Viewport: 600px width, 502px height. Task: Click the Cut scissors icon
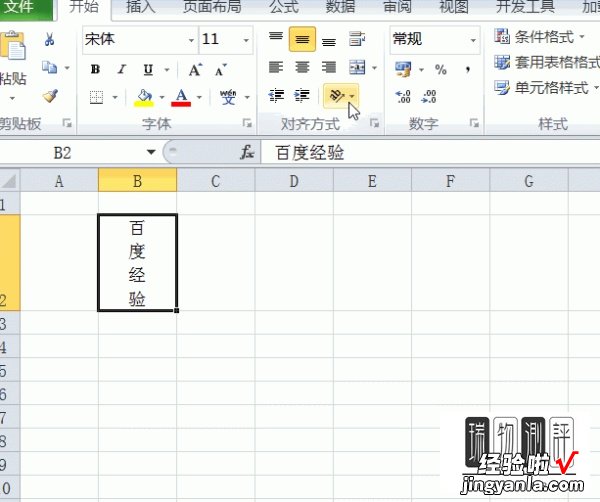[49, 39]
